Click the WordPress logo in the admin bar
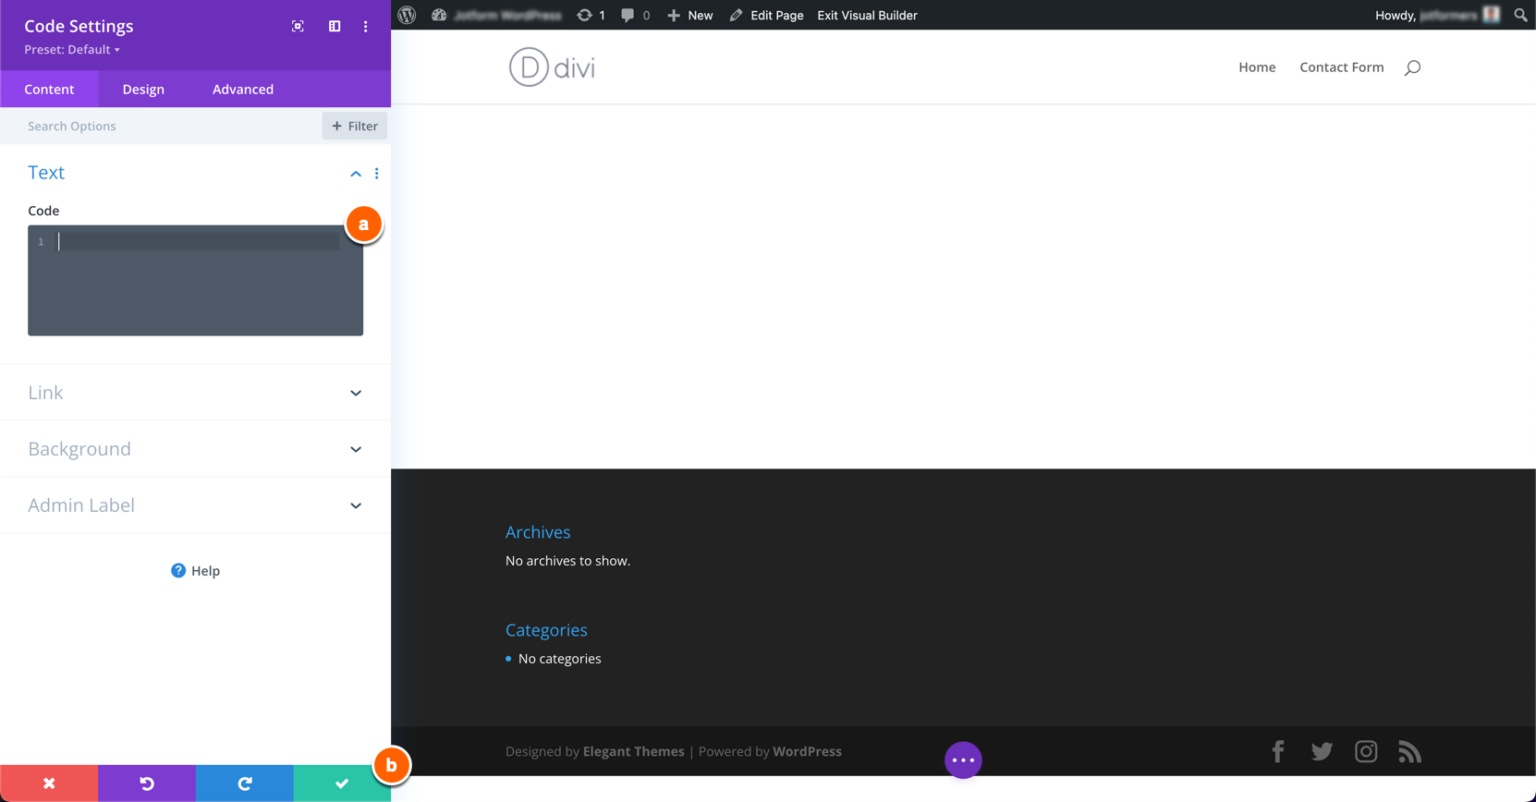 [x=405, y=15]
